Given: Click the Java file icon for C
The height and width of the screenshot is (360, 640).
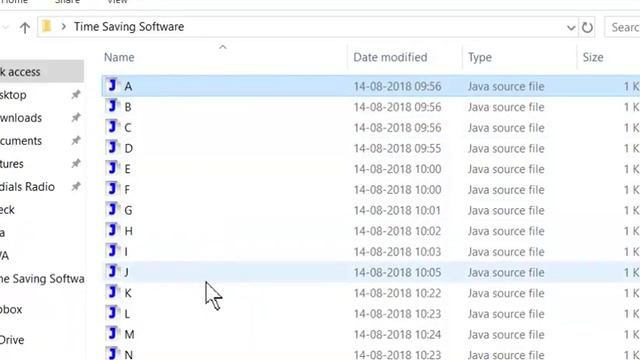Looking at the screenshot, I should pyautogui.click(x=112, y=127).
